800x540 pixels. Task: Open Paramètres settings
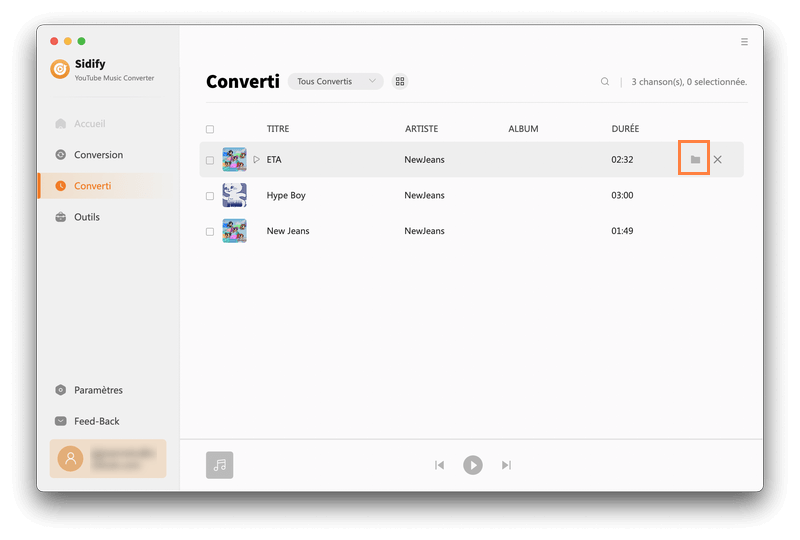98,390
